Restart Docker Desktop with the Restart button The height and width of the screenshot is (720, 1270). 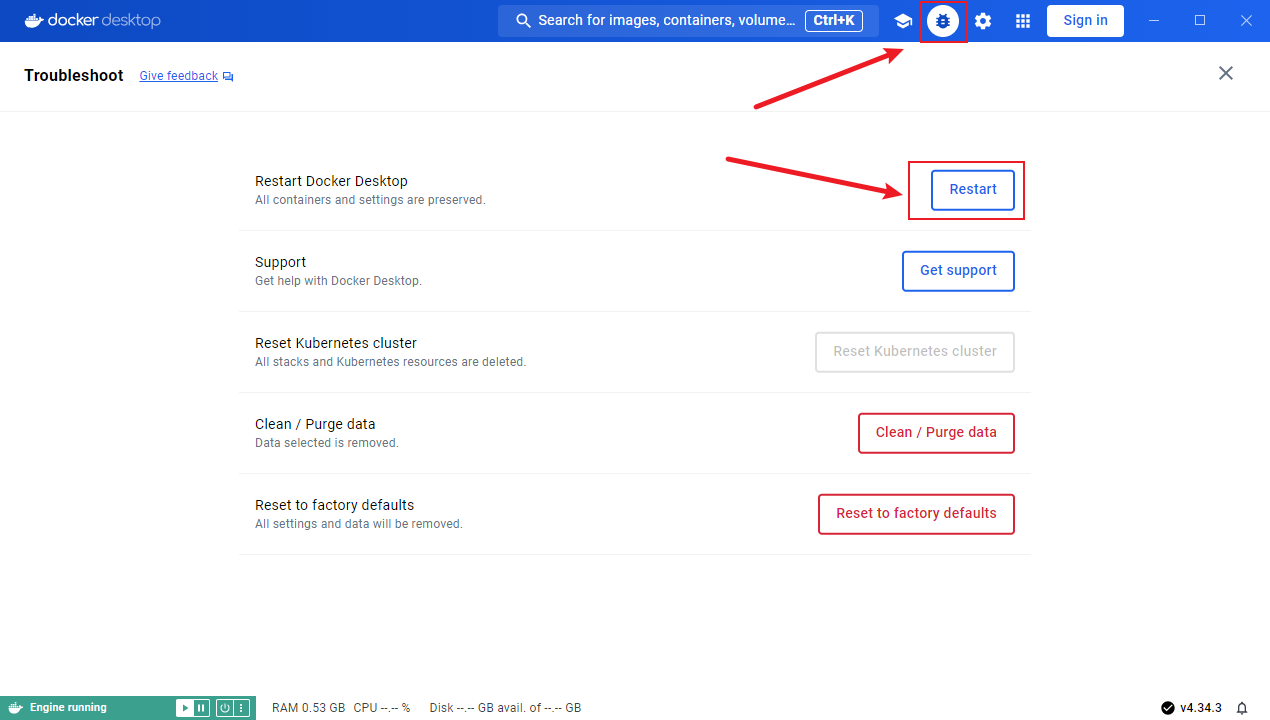click(973, 190)
